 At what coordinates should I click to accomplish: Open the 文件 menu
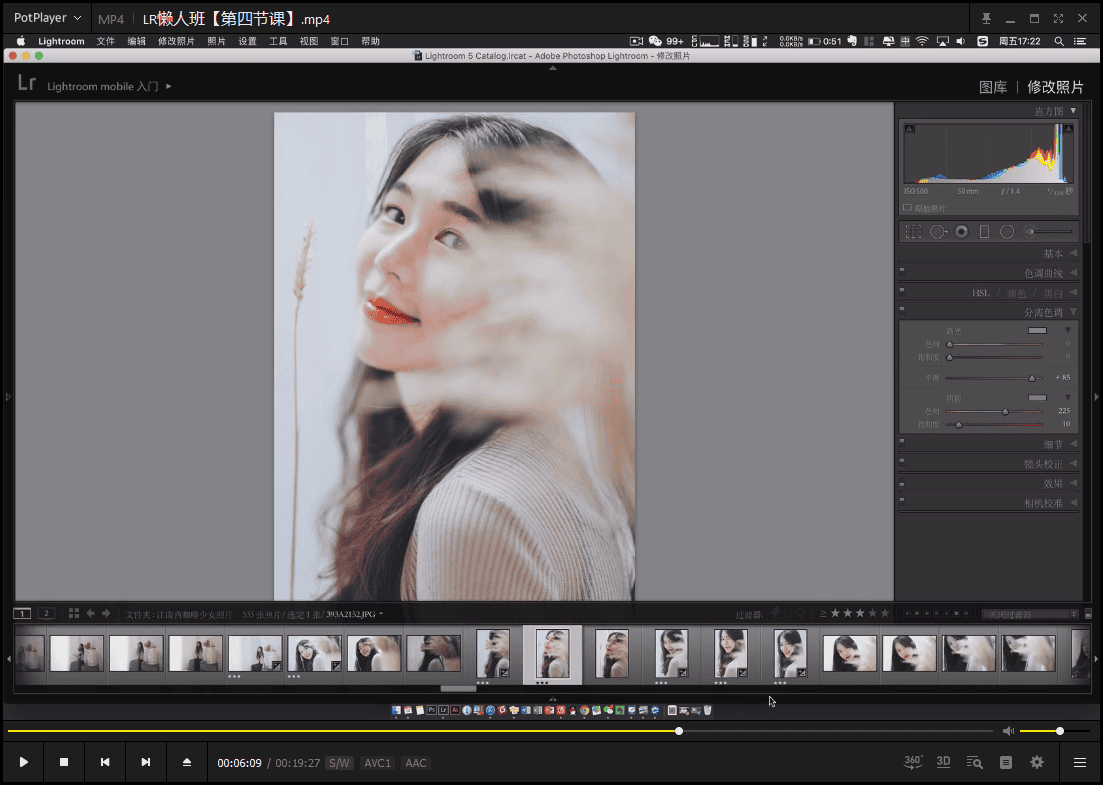[x=106, y=42]
